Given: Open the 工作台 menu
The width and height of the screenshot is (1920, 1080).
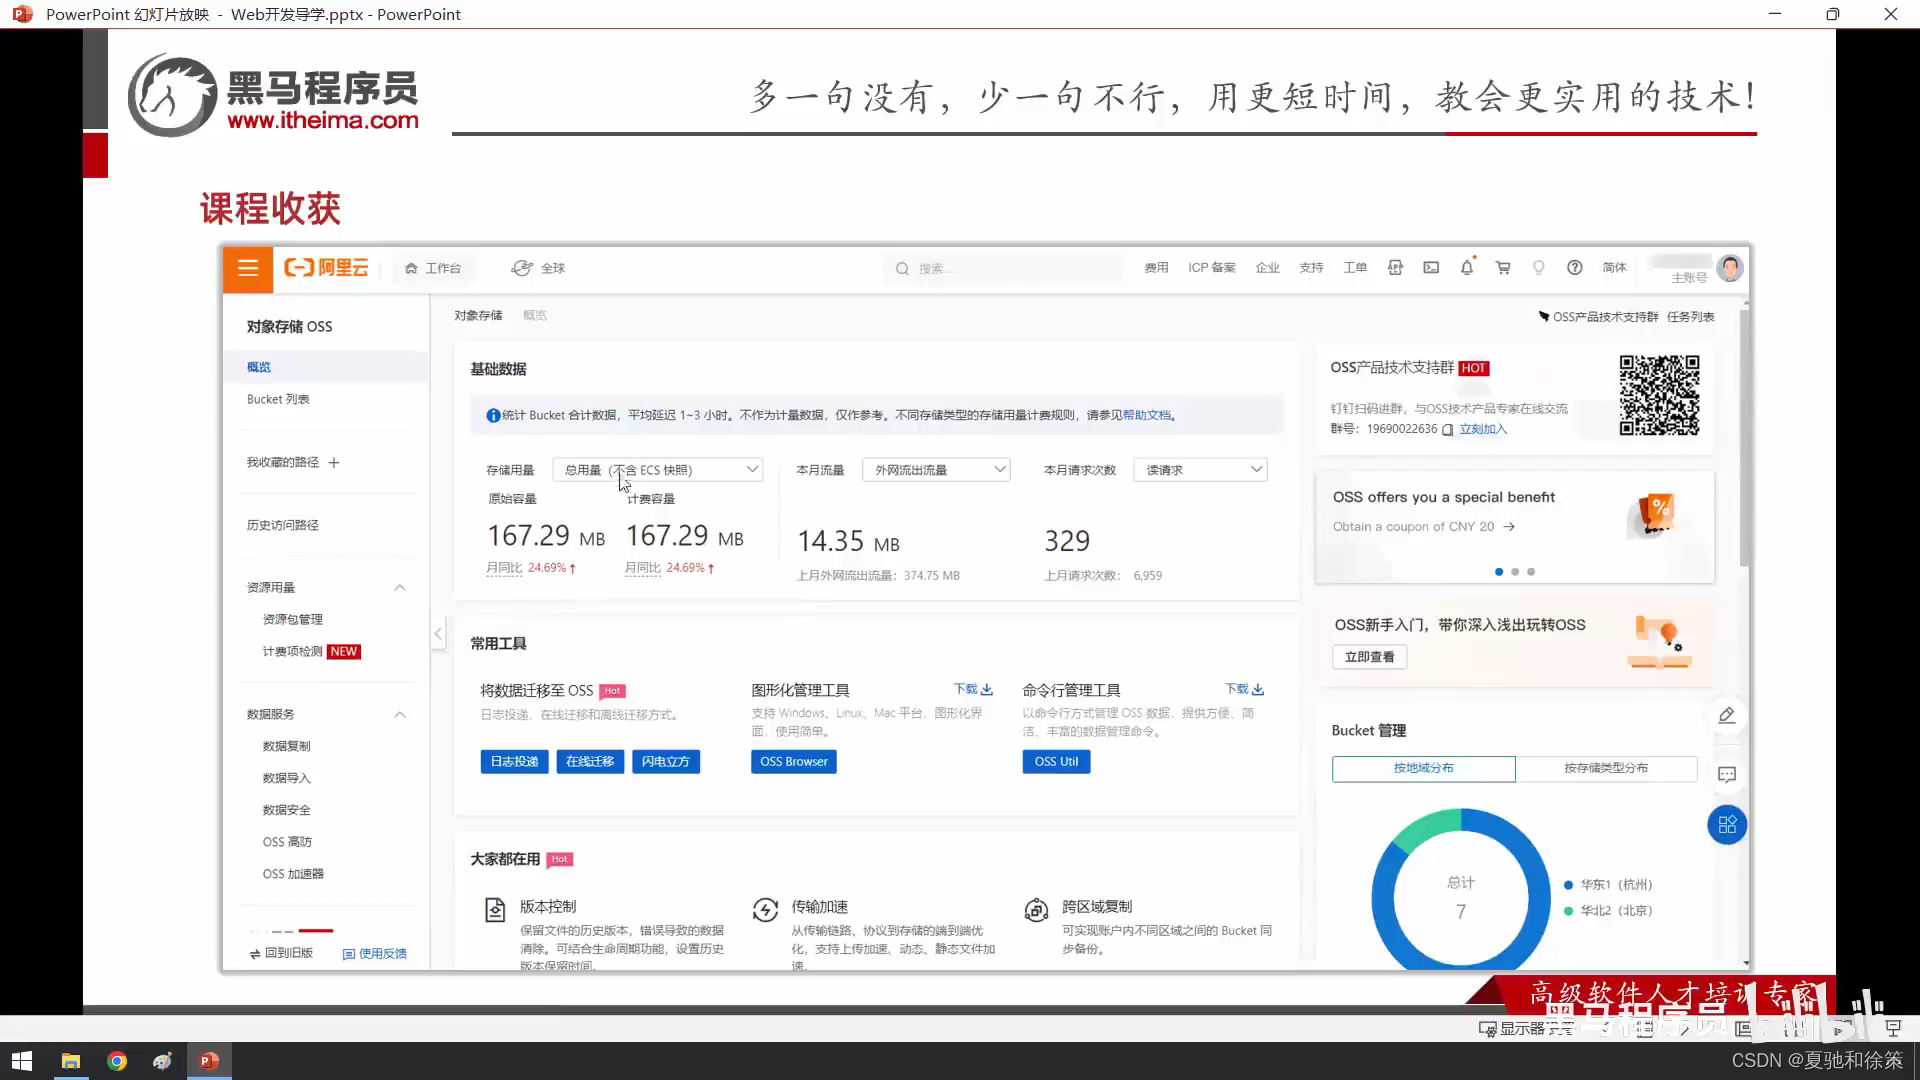Looking at the screenshot, I should (x=433, y=268).
